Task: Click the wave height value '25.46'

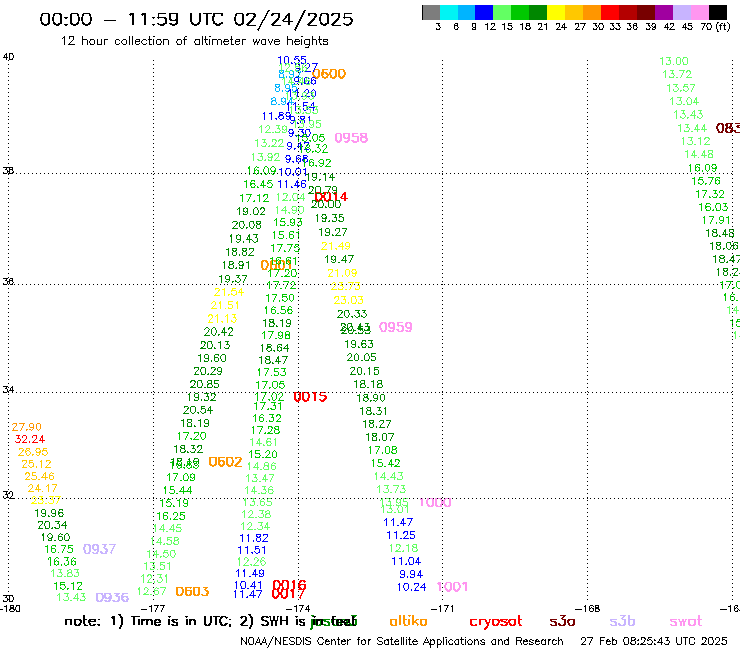Action: pyautogui.click(x=39, y=476)
